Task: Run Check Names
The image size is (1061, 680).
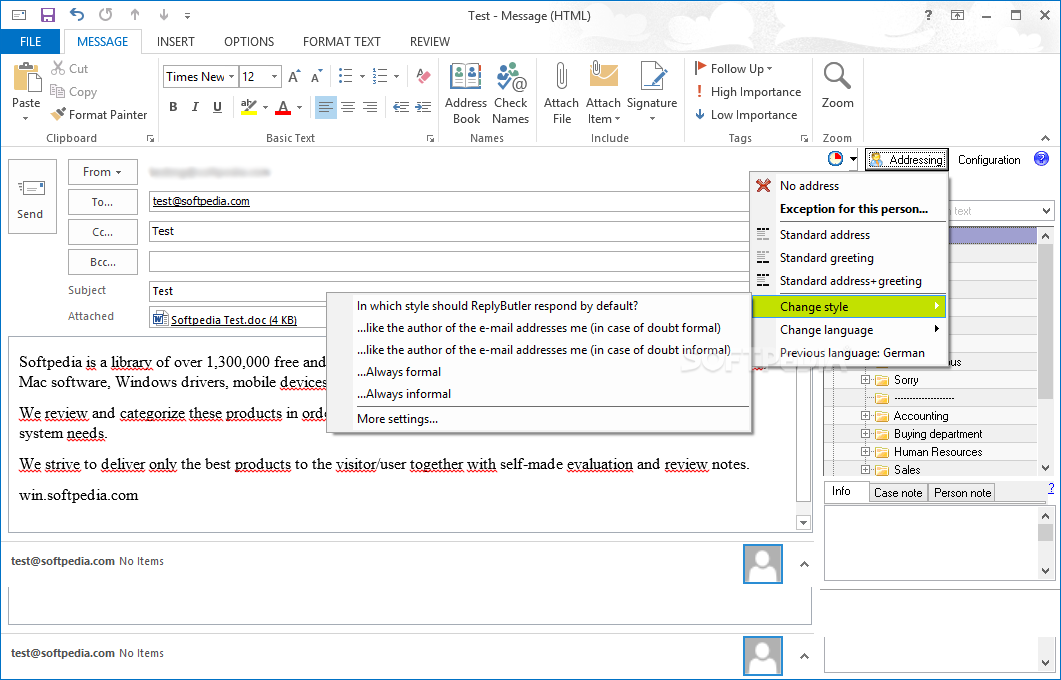Action: [510, 93]
